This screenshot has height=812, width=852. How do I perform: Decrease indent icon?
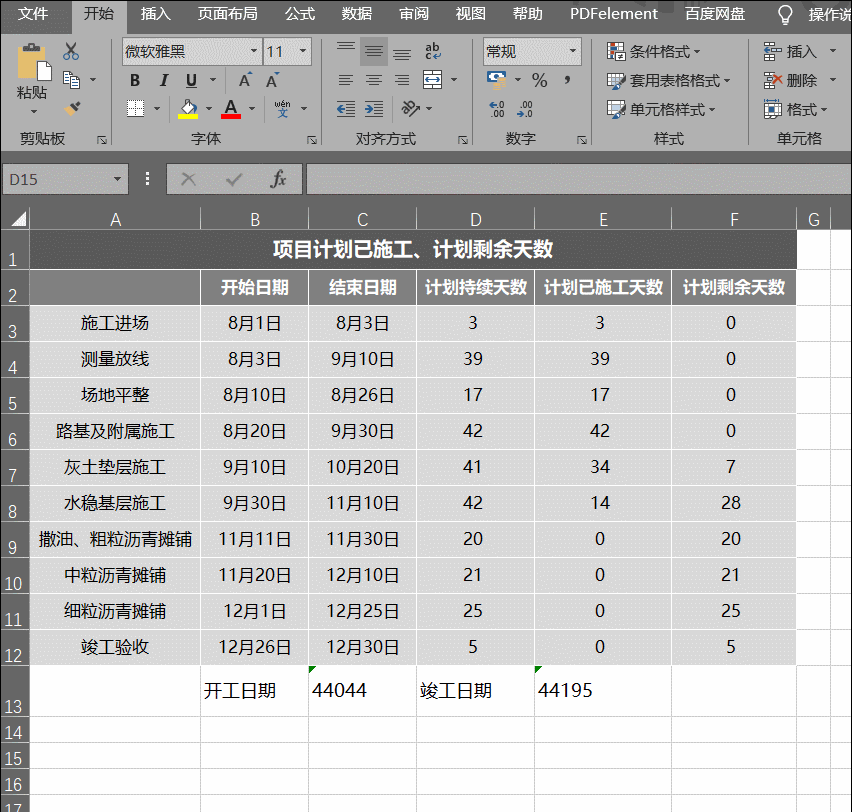click(346, 109)
